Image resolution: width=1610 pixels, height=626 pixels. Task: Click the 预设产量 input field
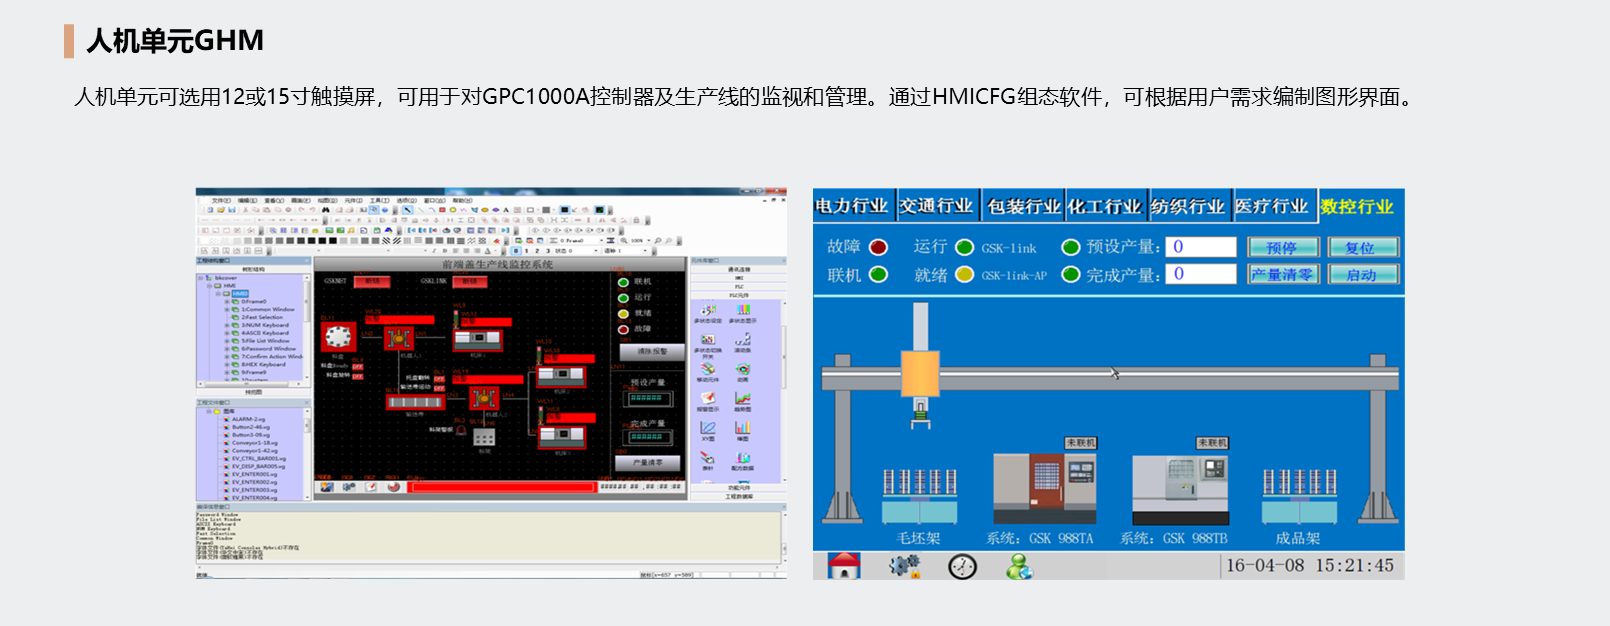[1201, 247]
